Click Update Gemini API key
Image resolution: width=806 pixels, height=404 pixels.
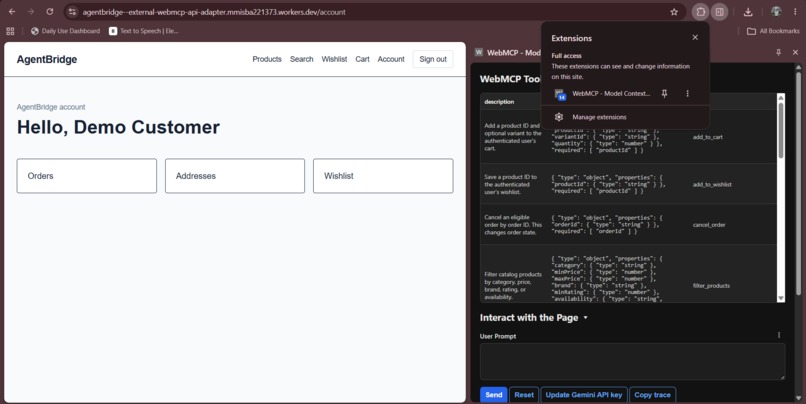pos(583,395)
